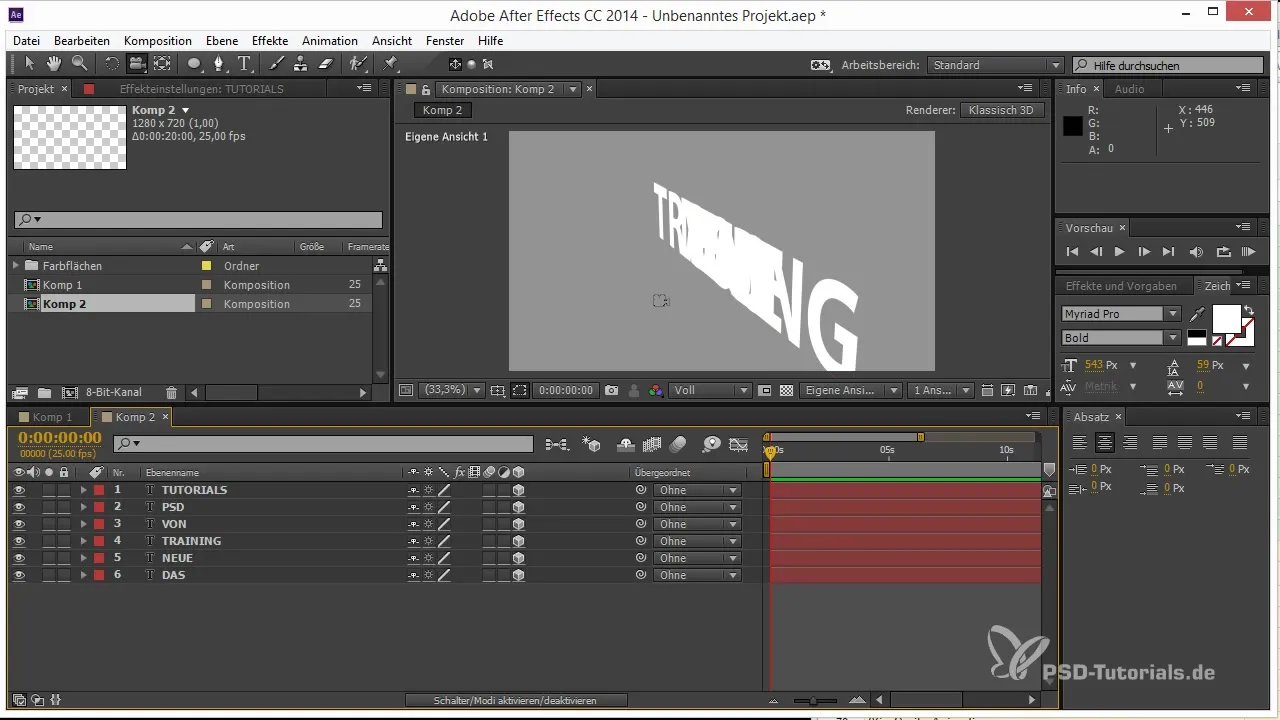
Task: Play the preview
Action: pos(1119,252)
